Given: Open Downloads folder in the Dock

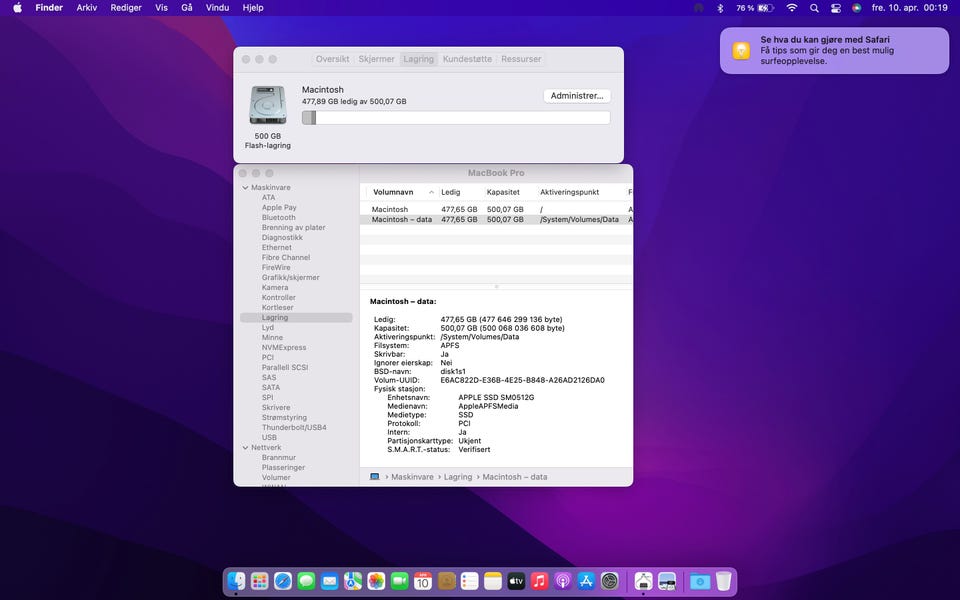Looking at the screenshot, I should 700,580.
